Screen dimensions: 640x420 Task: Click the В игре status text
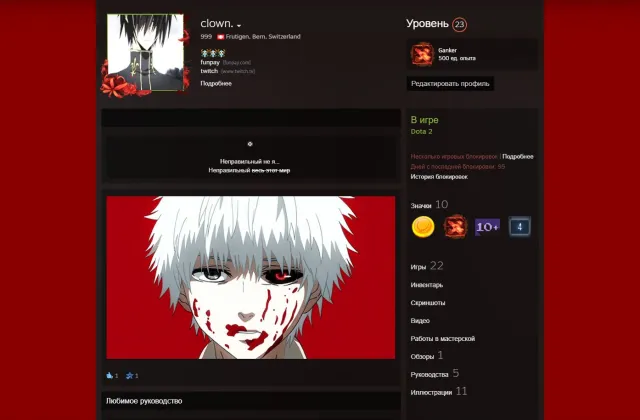tap(424, 120)
